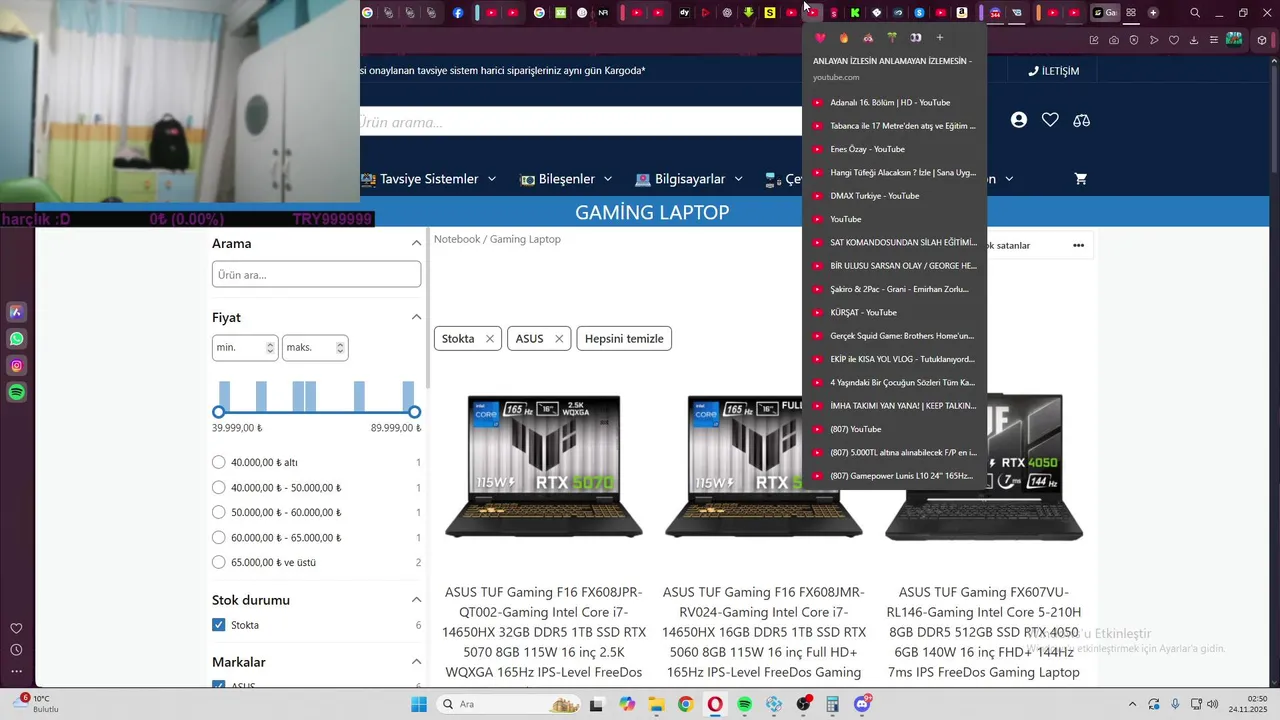Select the '50.000,00 ₺ - 60.000,00 ₺' price range
Screen dimensions: 1280x720
[x=219, y=512]
